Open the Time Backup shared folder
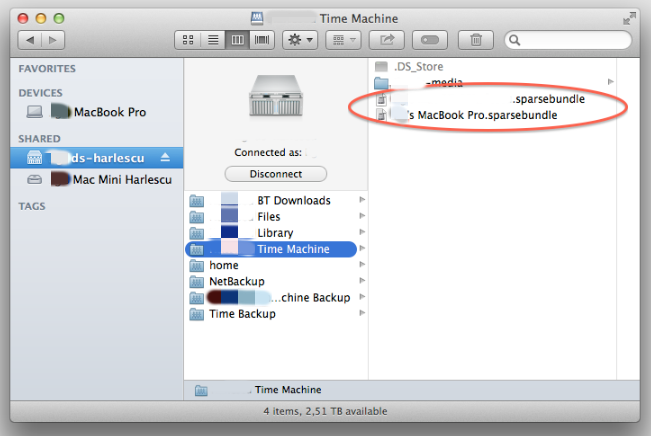Image resolution: width=651 pixels, height=436 pixels. (244, 314)
